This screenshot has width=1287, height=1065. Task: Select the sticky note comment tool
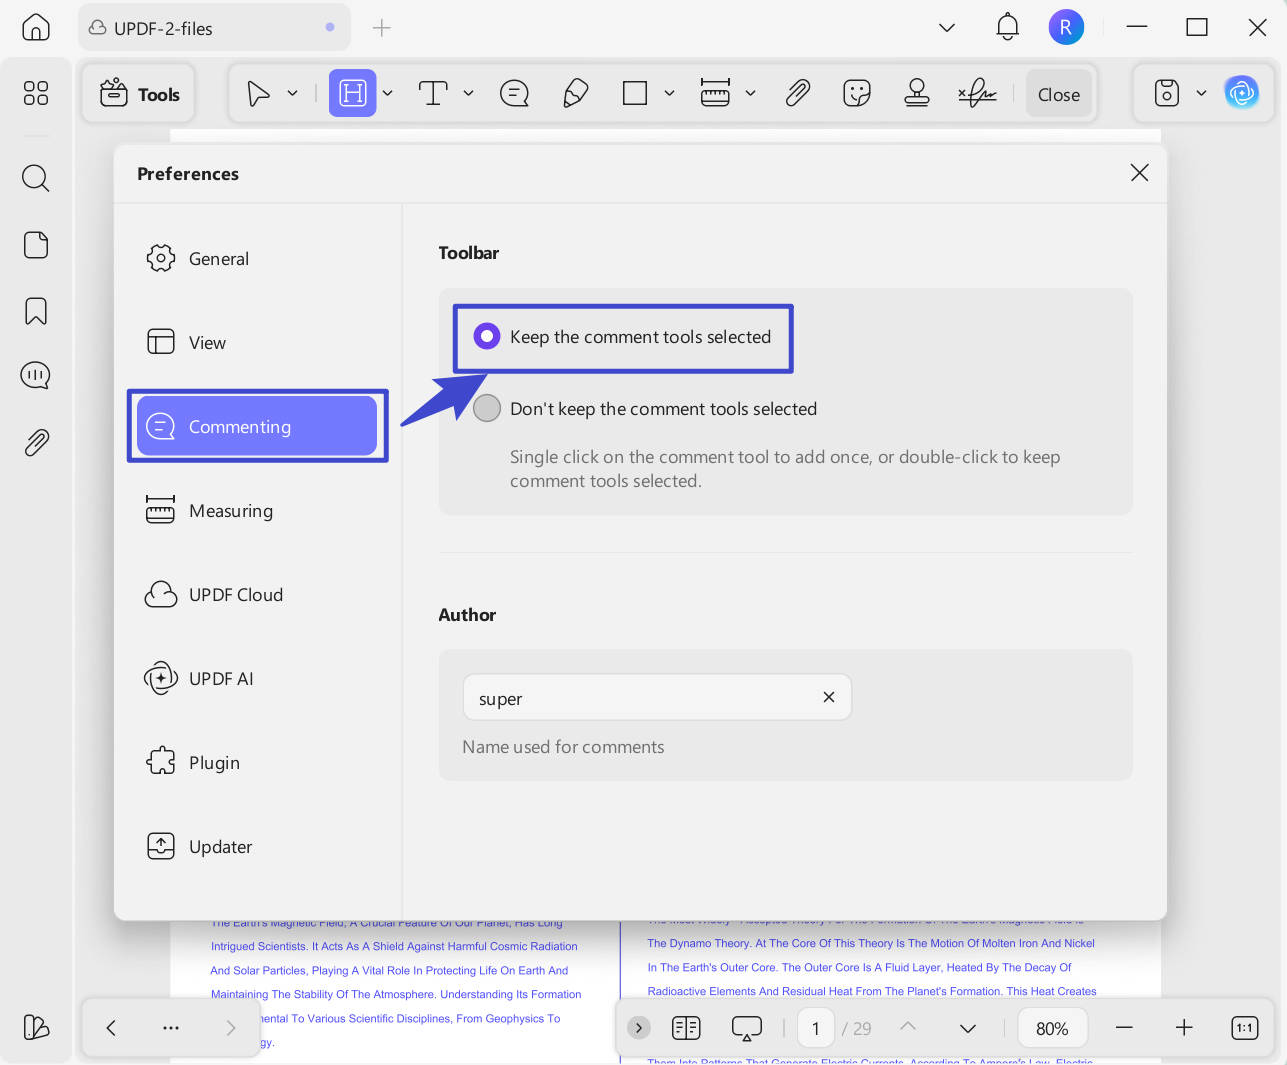(514, 94)
